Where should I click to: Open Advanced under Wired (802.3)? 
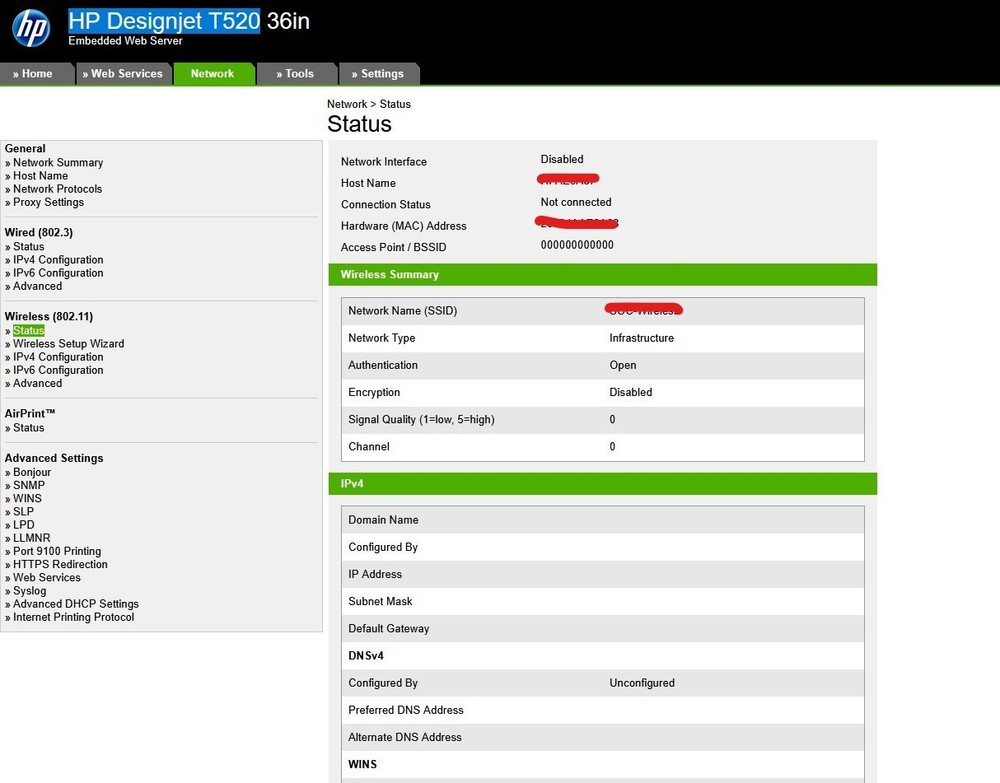click(x=38, y=286)
